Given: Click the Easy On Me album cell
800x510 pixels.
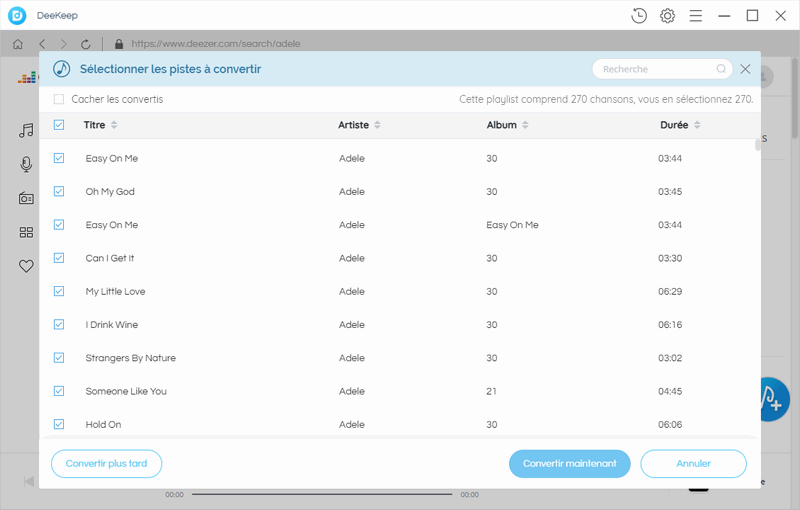Looking at the screenshot, I should pyautogui.click(x=512, y=225).
